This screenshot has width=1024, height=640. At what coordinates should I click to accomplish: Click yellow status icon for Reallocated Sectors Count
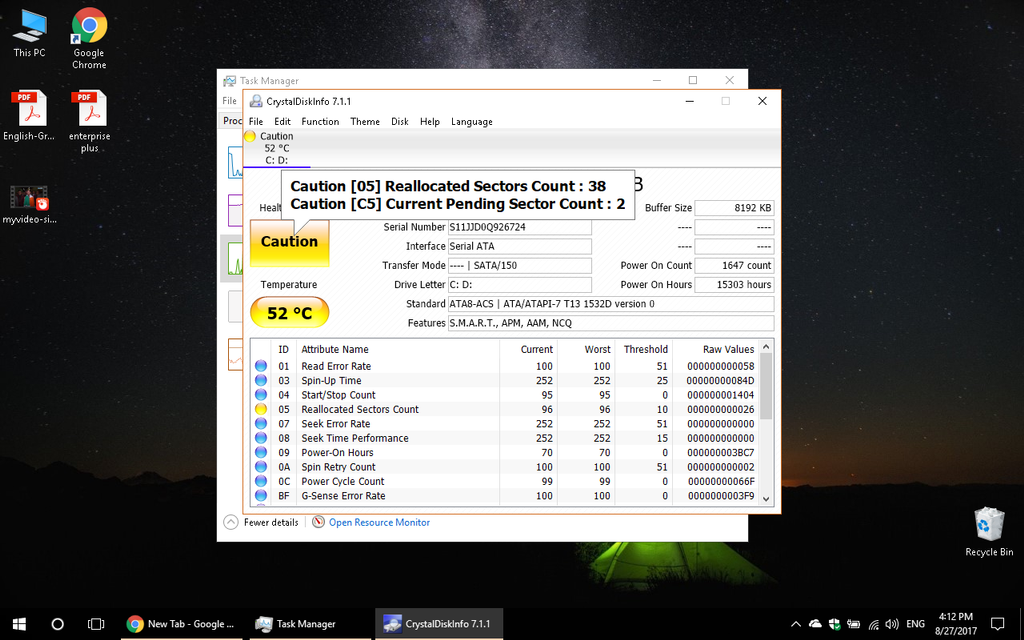pyautogui.click(x=261, y=409)
